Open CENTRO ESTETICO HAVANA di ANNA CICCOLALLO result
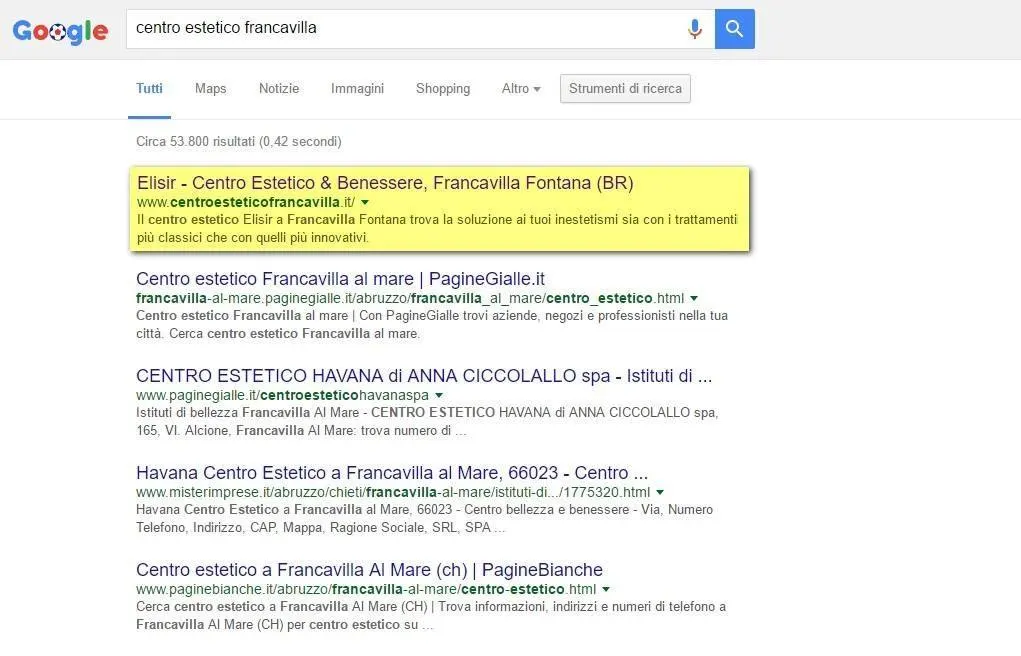The height and width of the screenshot is (656, 1021). tap(424, 376)
